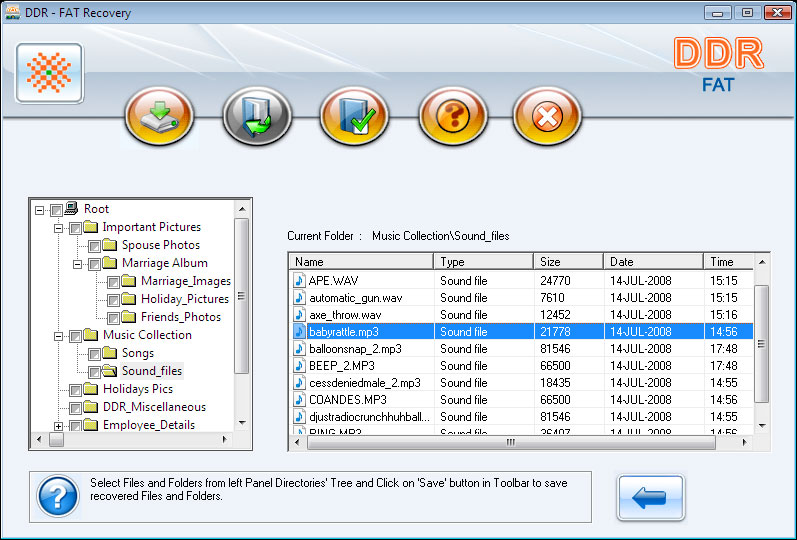Click the music icon next to APE.WAV

point(299,281)
